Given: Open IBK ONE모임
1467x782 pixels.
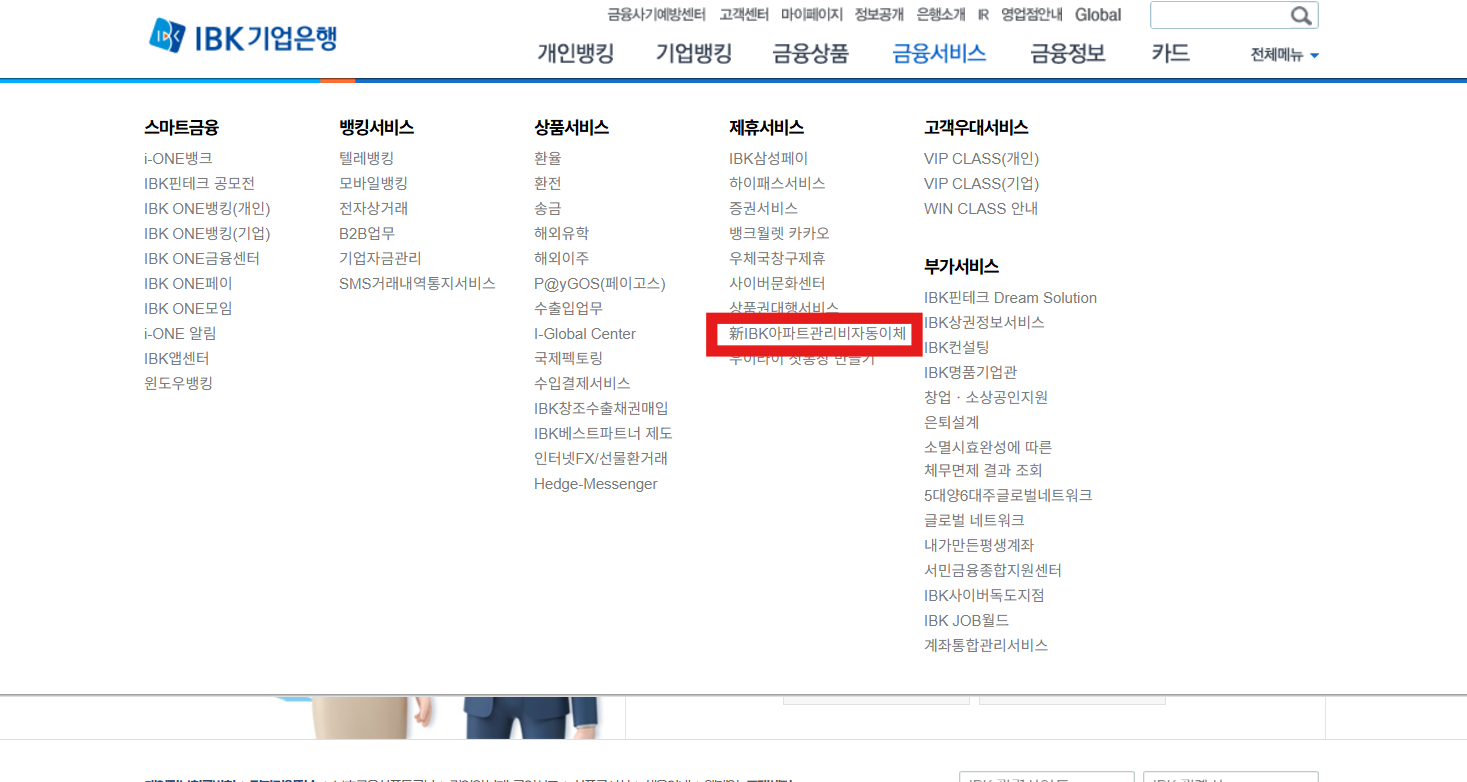Looking at the screenshot, I should [188, 308].
